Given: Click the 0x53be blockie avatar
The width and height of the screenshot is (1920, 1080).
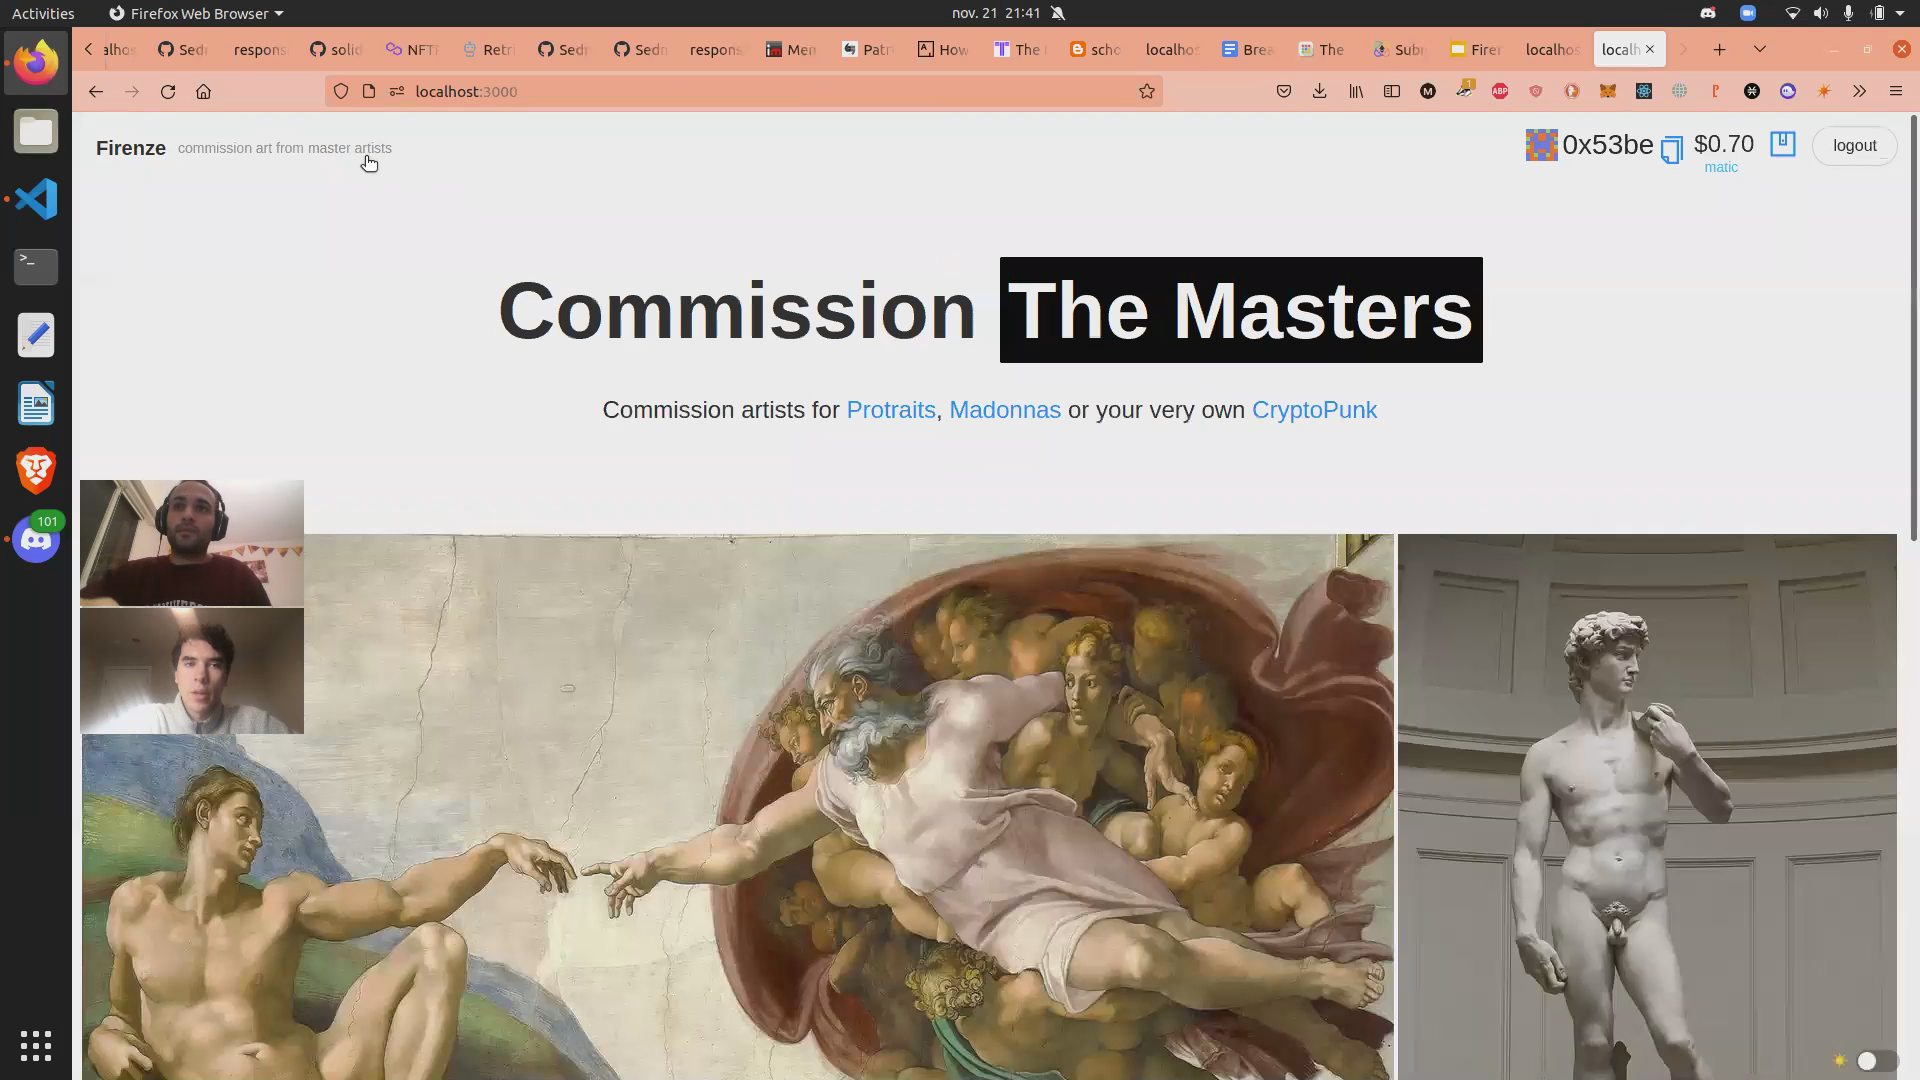Looking at the screenshot, I should click(x=1541, y=145).
